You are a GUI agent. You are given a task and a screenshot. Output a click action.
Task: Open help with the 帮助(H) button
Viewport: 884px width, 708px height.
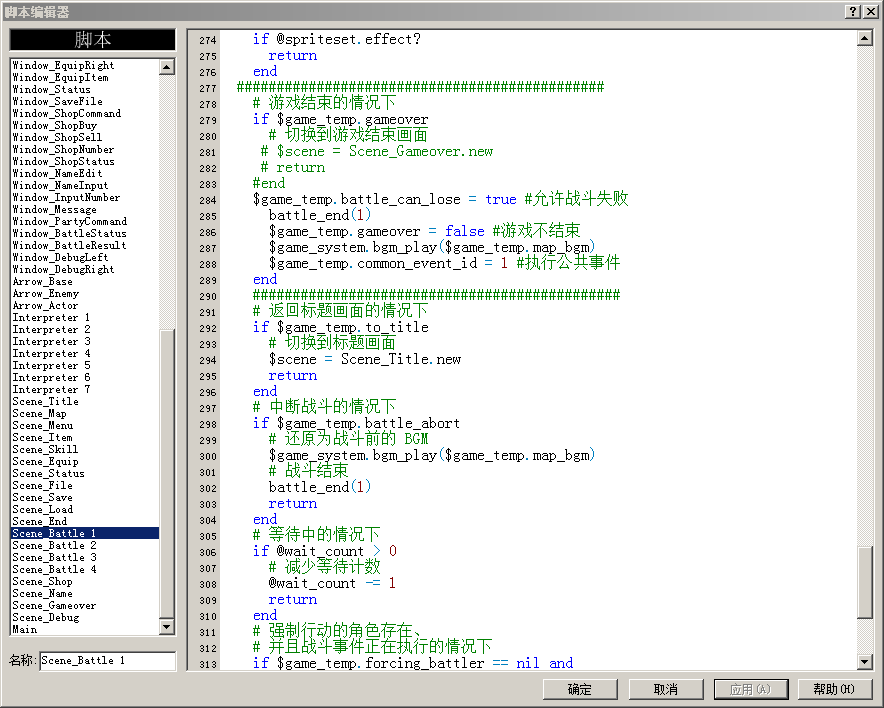coord(834,689)
